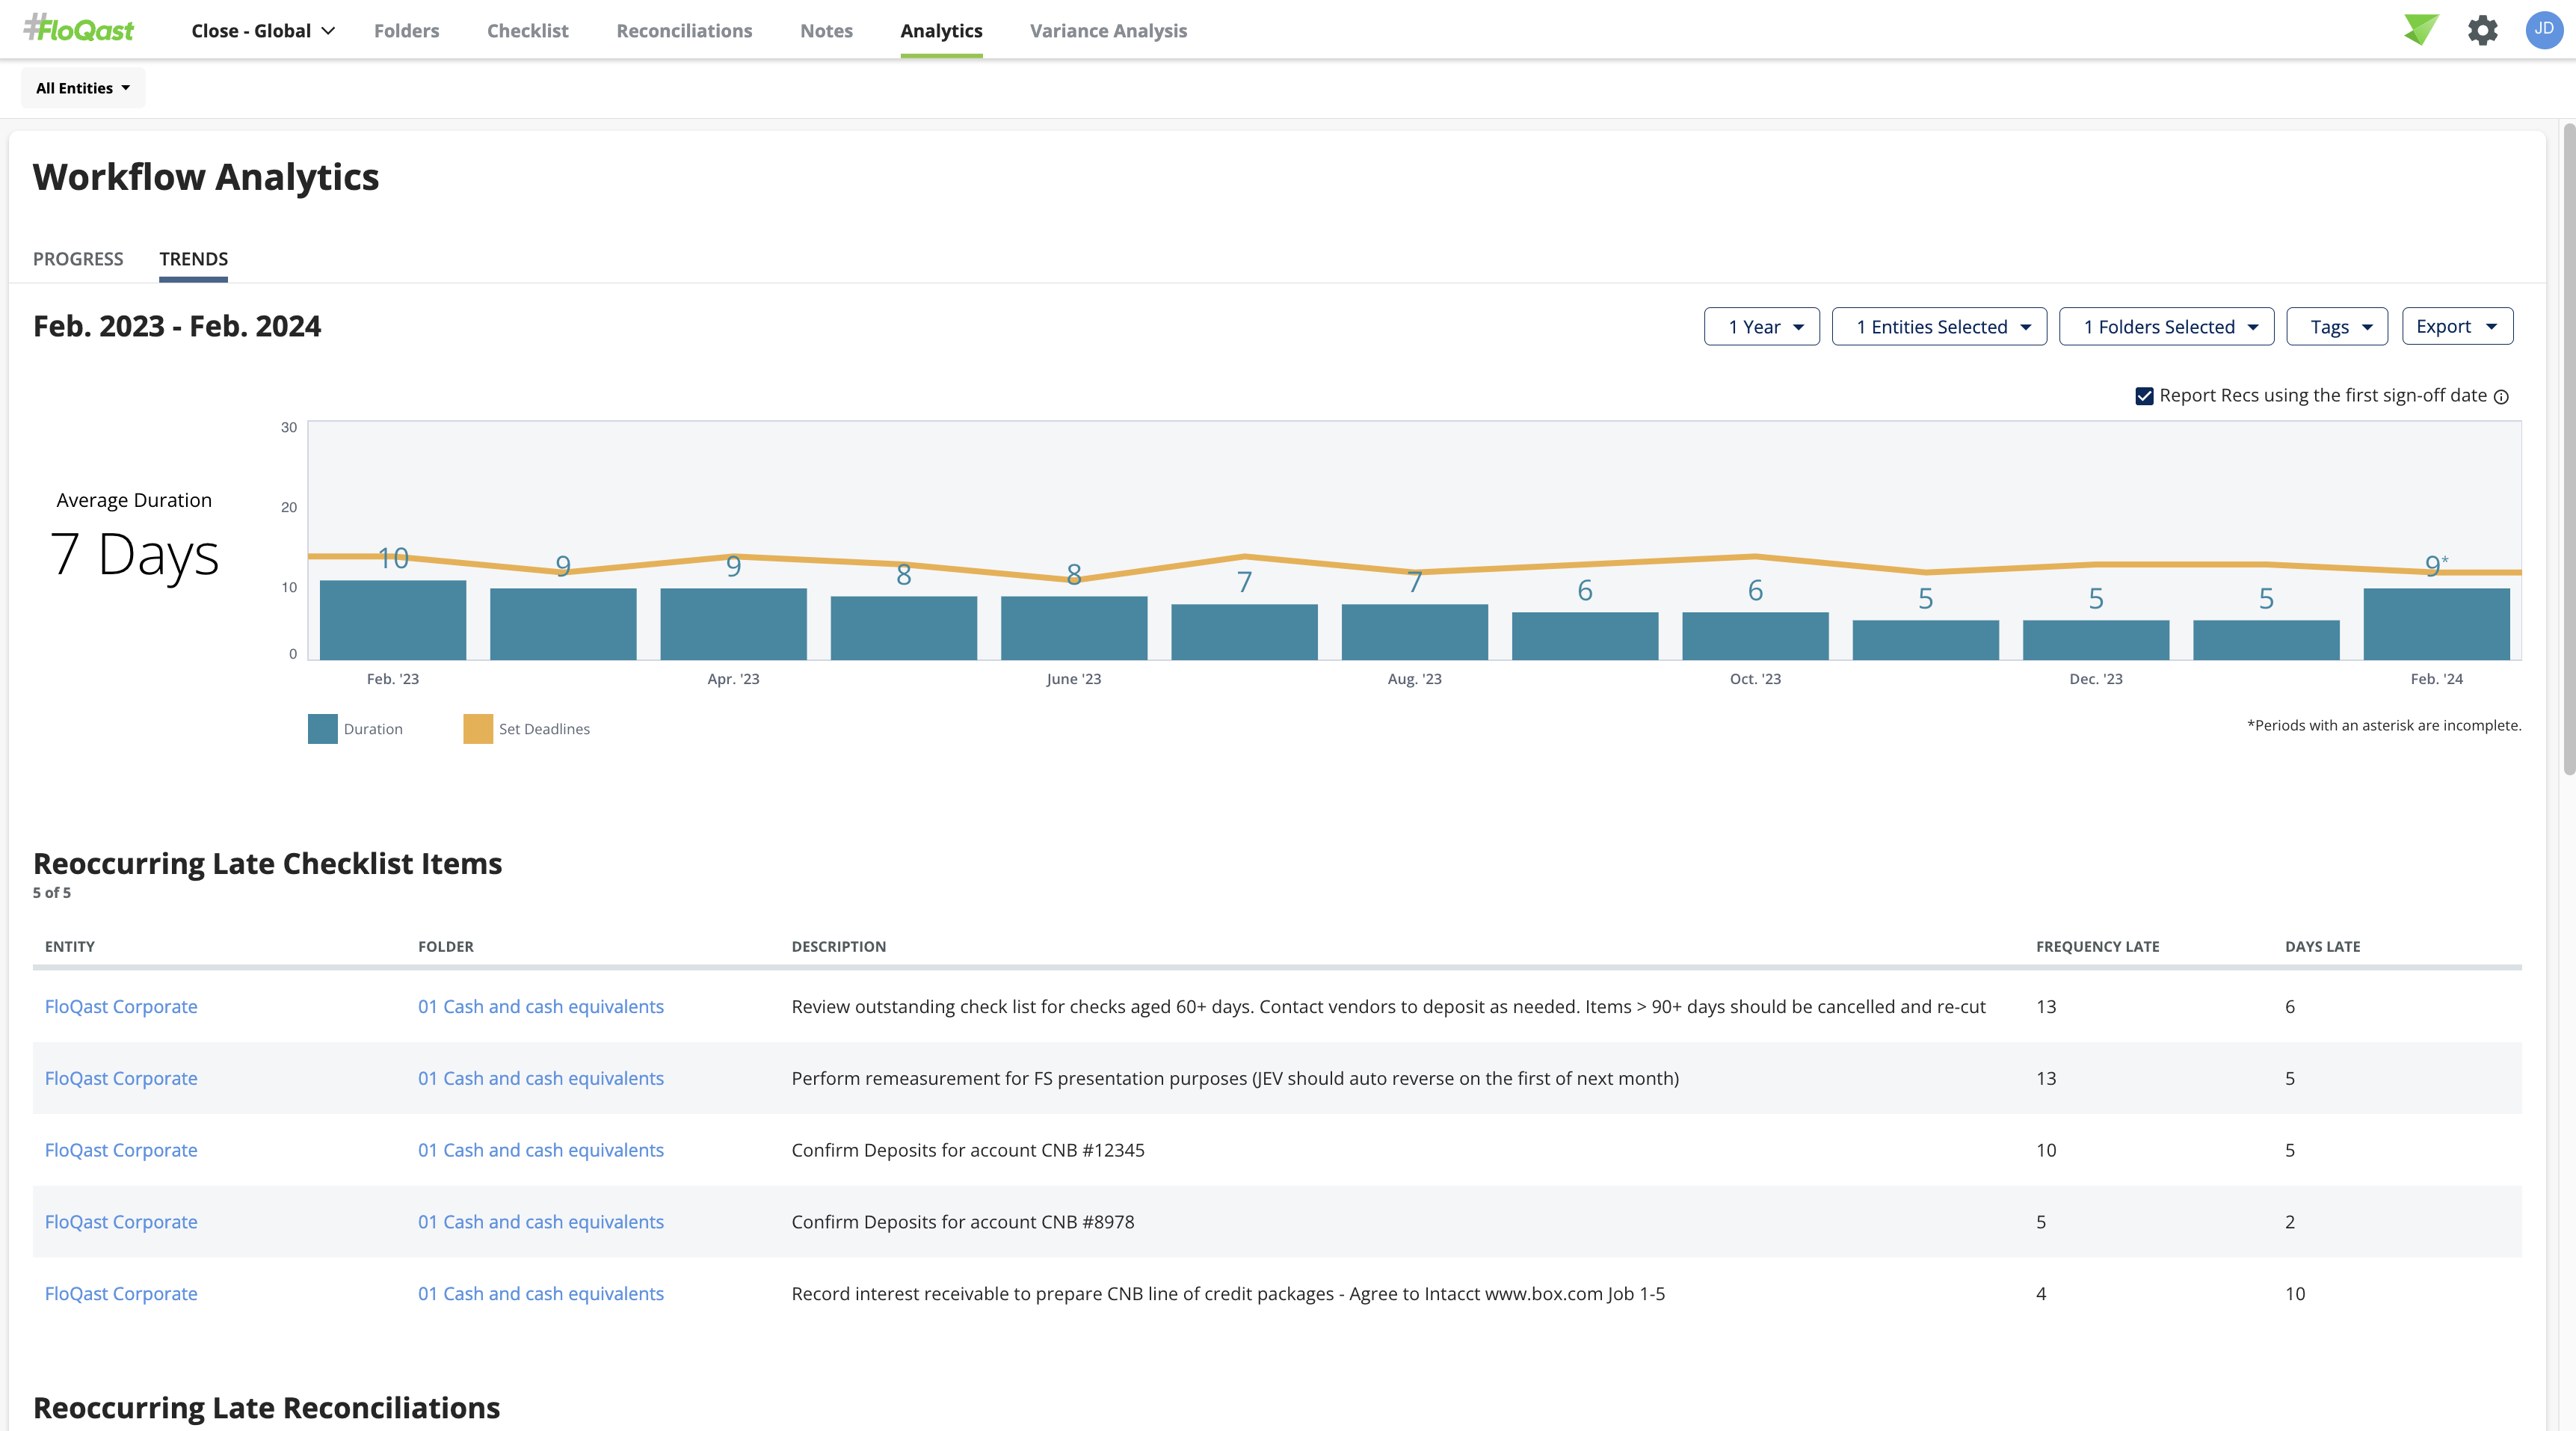Viewport: 2576px width, 1431px height.
Task: Toggle Report Recs using first sign-off date
Action: [2144, 396]
